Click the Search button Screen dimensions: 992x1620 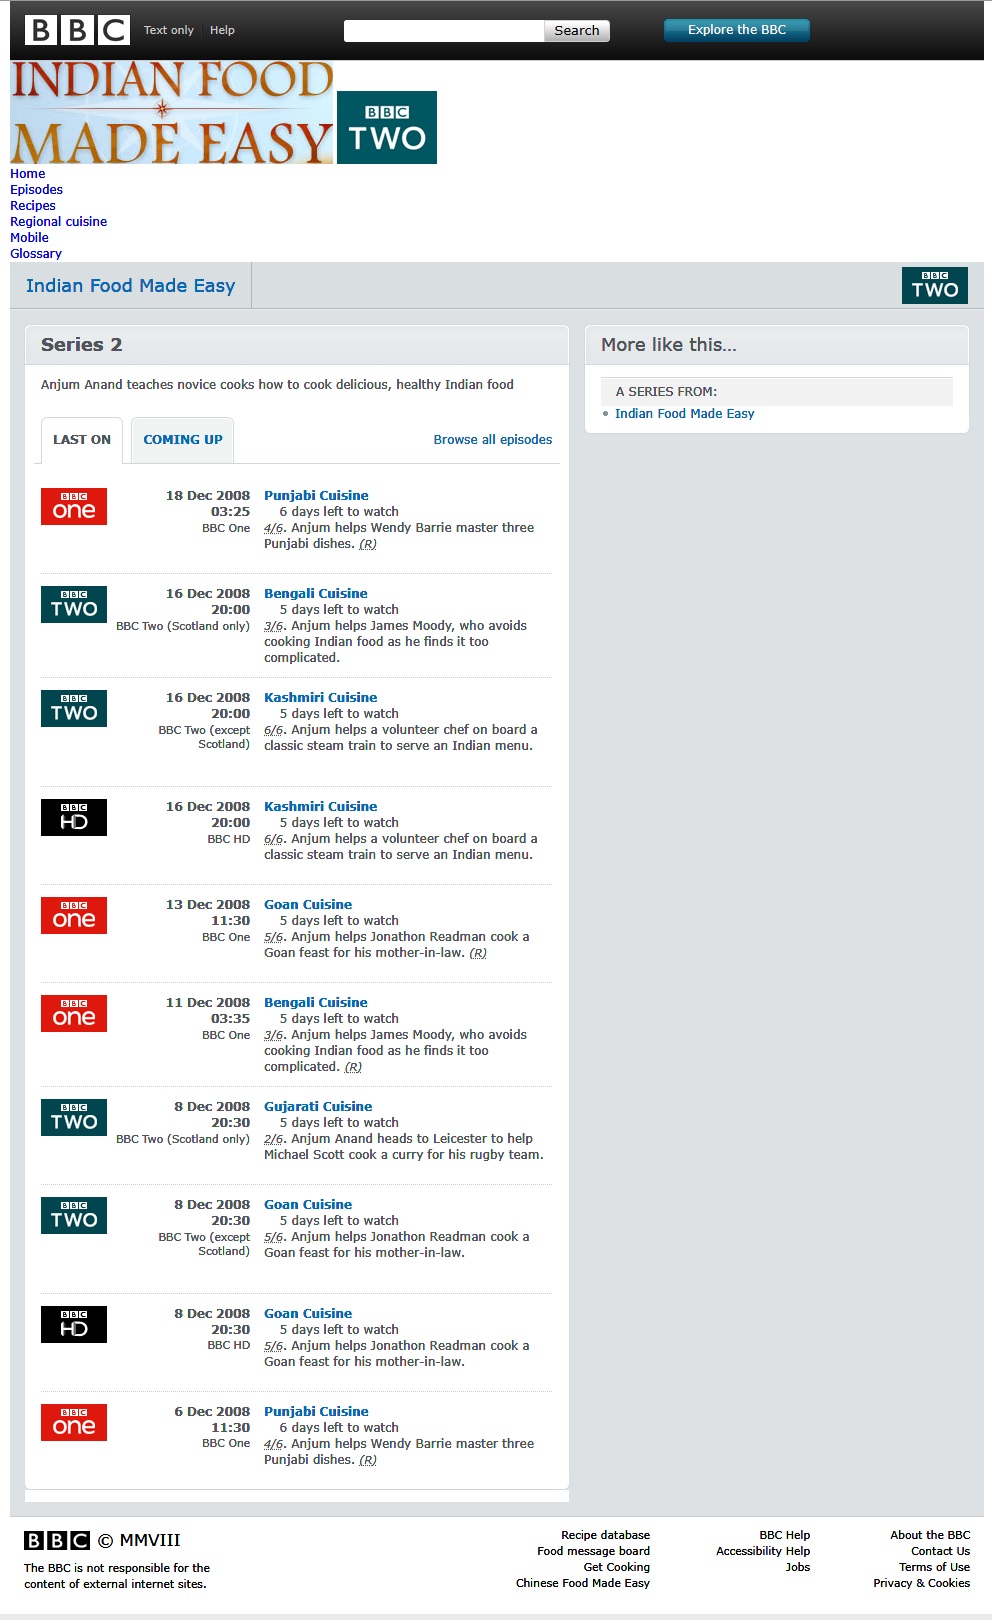point(577,31)
